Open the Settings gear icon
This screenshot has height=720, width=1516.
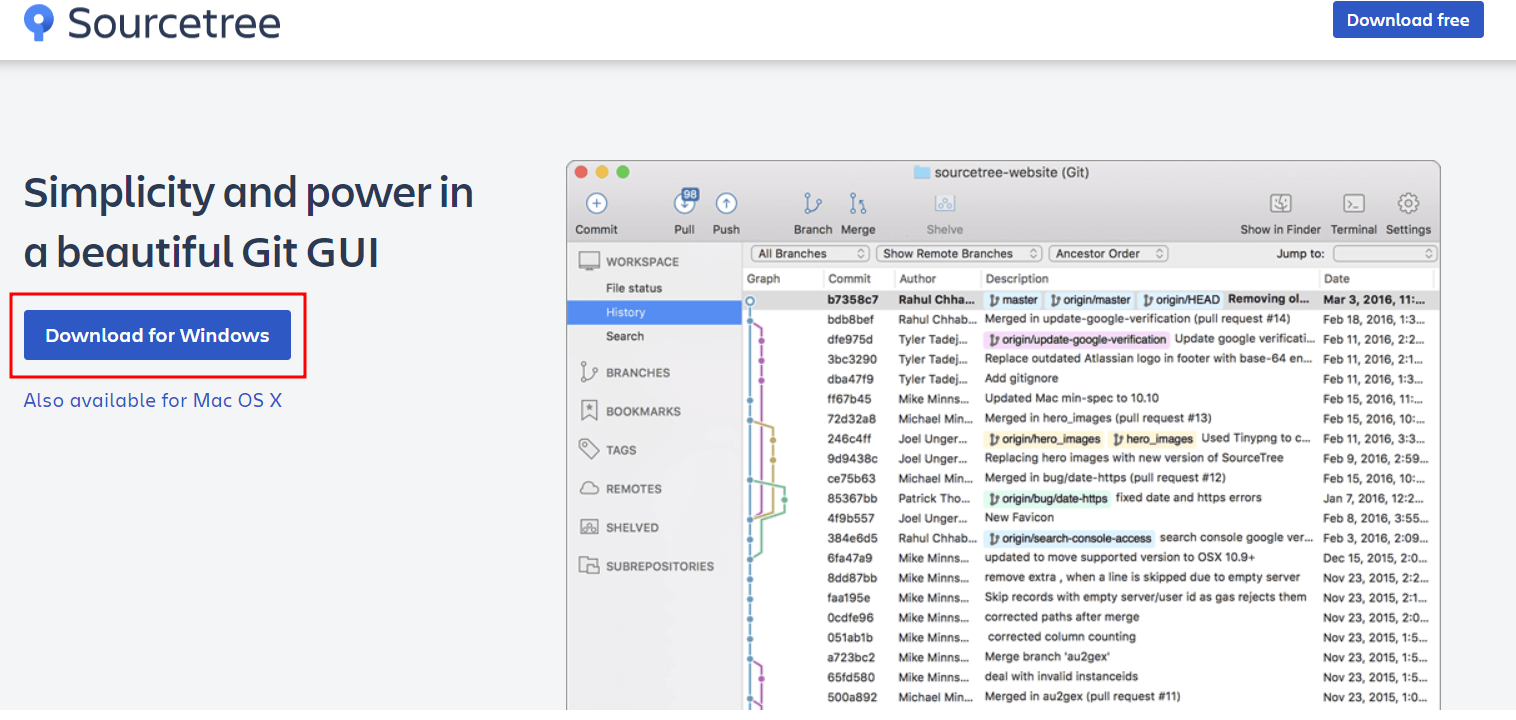(x=1408, y=204)
